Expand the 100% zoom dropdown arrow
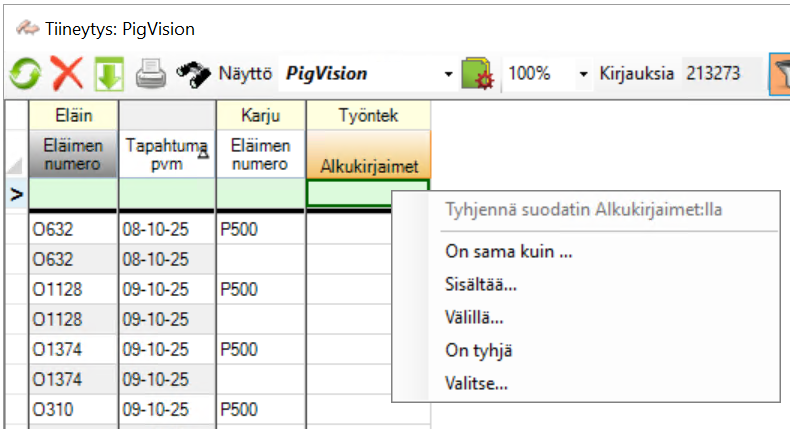 (583, 74)
